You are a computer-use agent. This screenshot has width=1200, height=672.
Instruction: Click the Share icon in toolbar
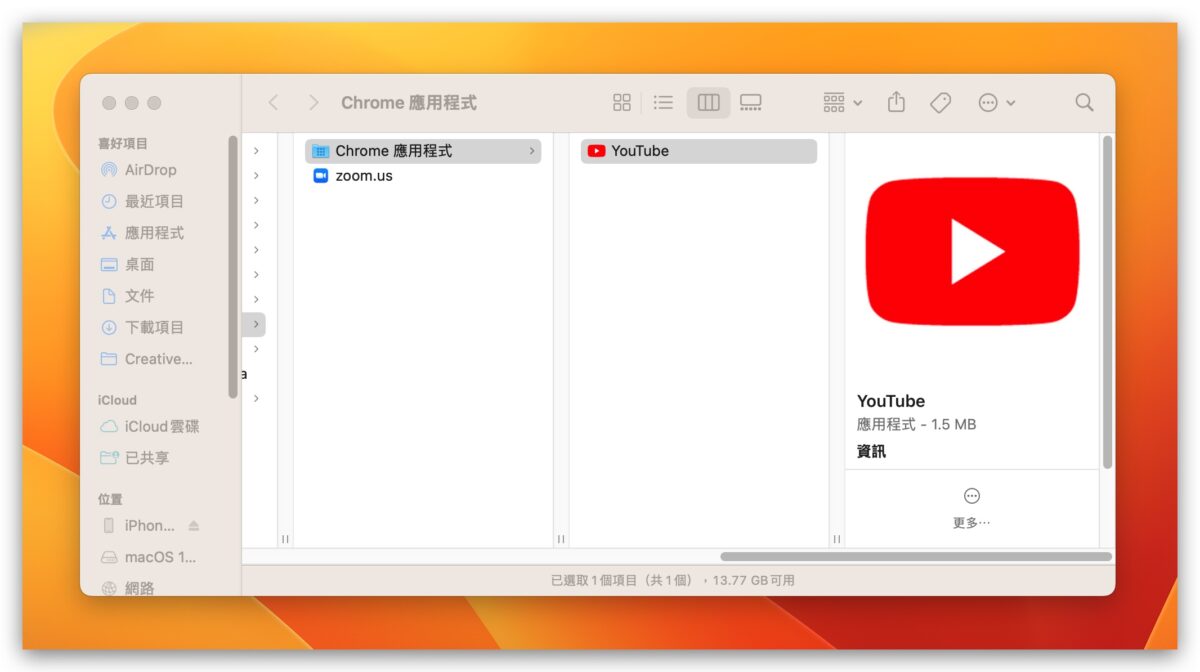(896, 102)
